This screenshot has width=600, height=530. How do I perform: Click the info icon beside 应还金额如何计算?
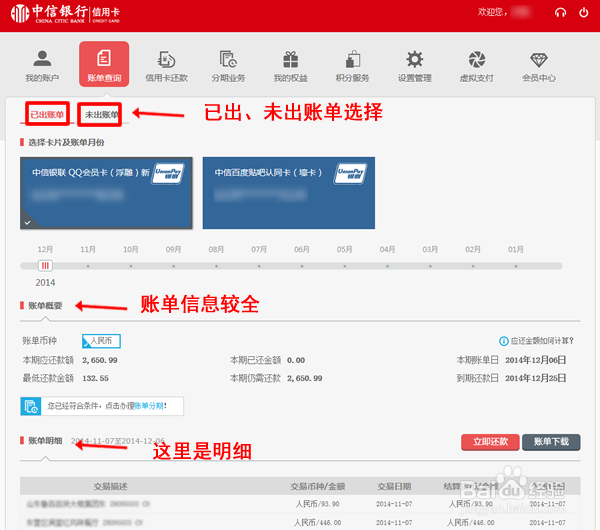(504, 341)
